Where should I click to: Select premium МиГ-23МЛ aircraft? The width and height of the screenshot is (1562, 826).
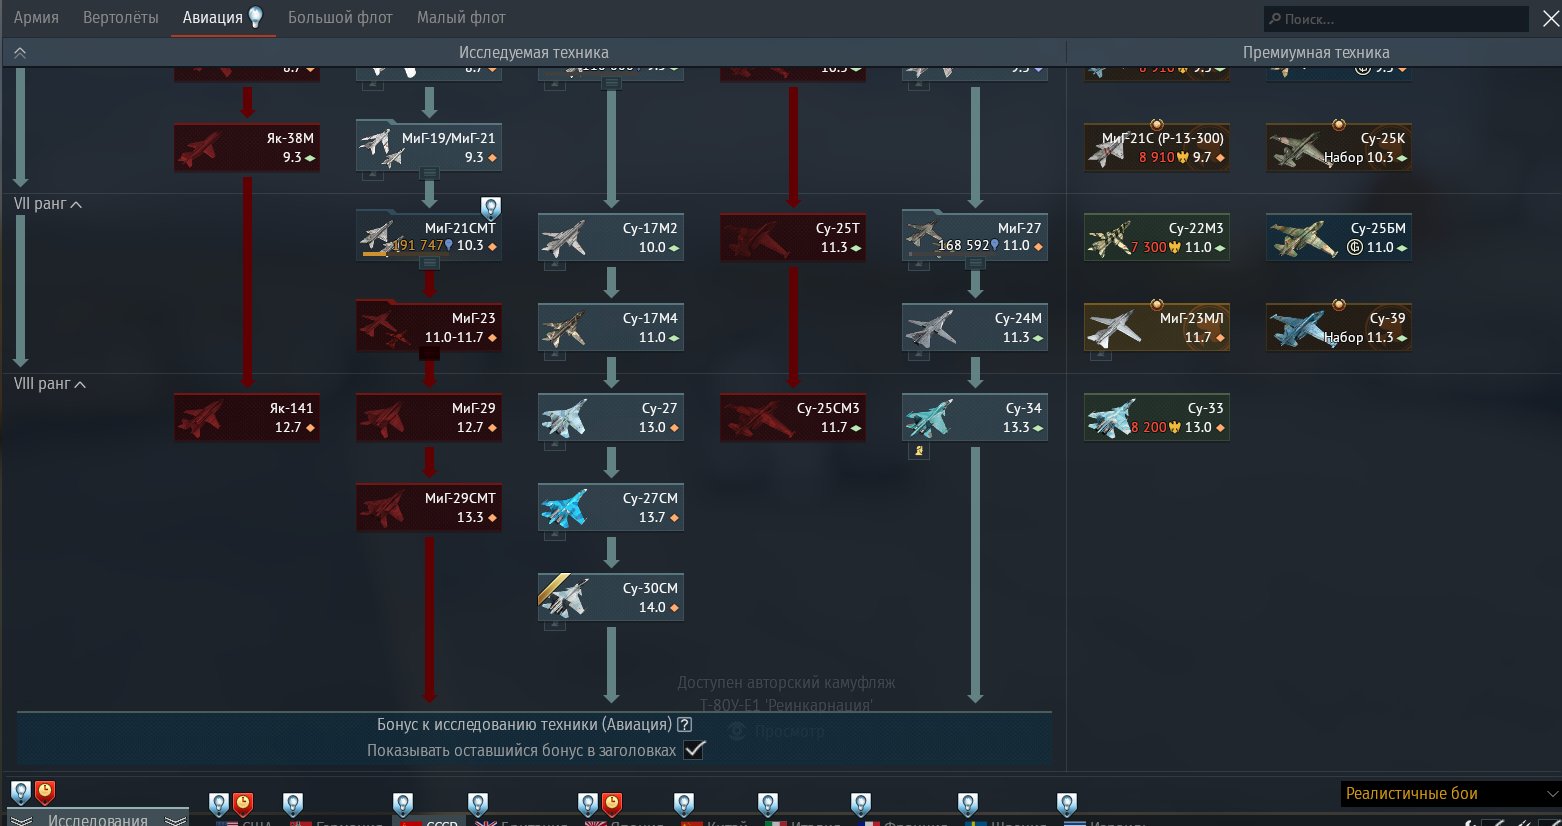tap(1157, 327)
